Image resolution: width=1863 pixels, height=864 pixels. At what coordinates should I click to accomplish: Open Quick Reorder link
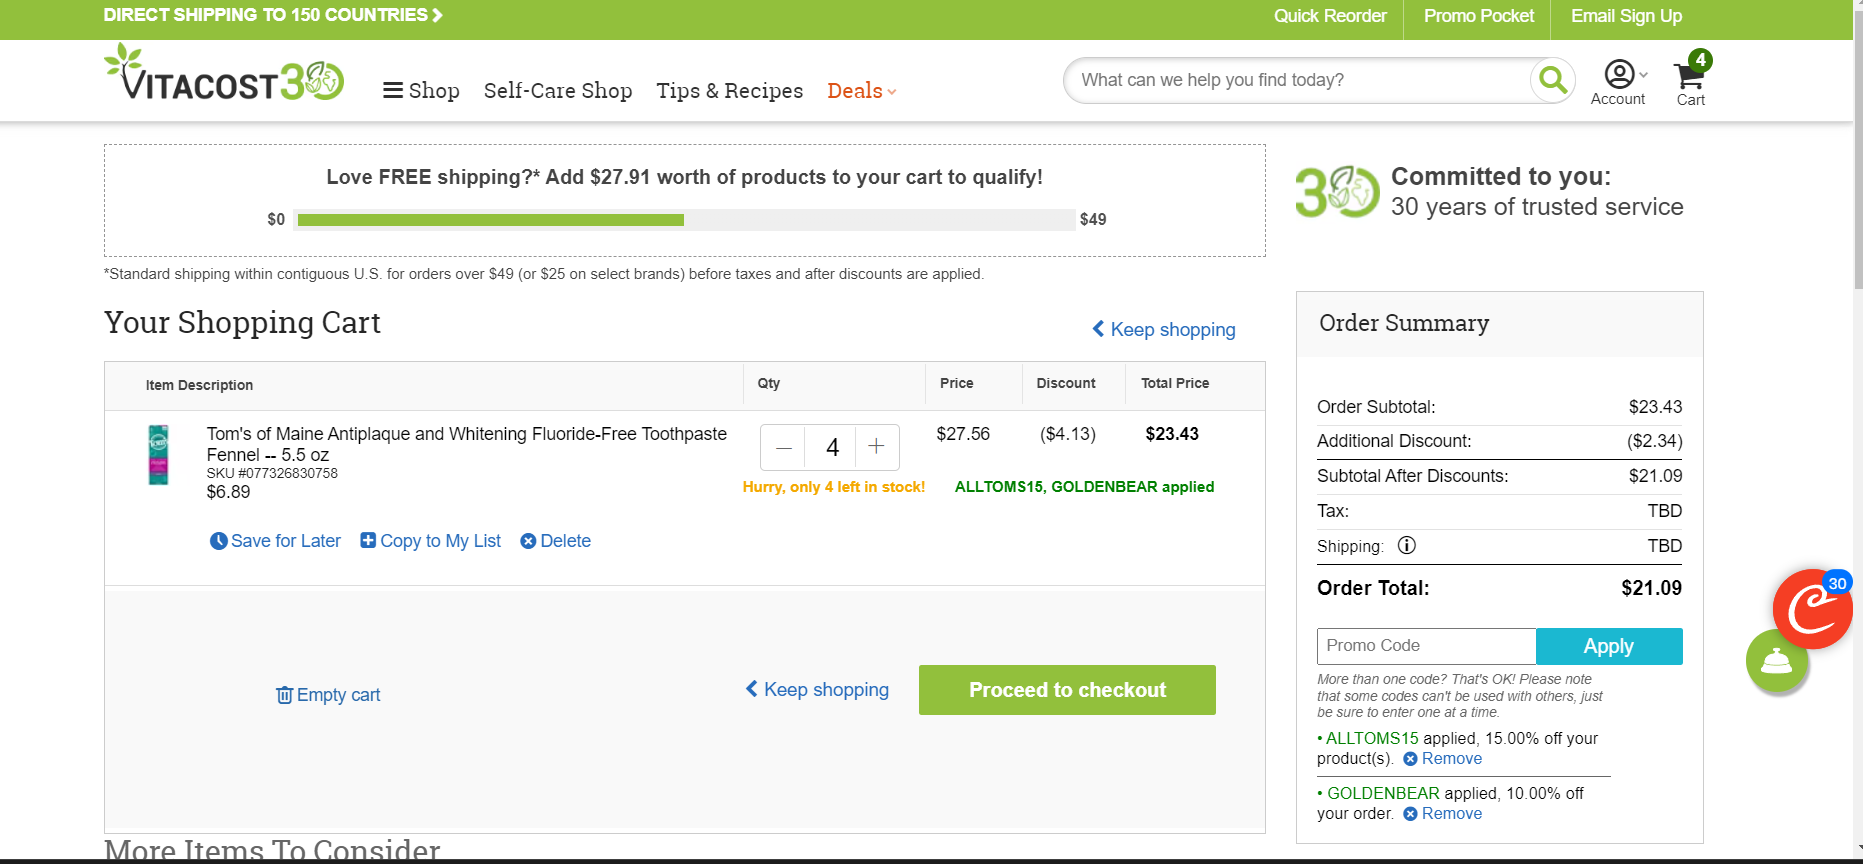pyautogui.click(x=1330, y=16)
